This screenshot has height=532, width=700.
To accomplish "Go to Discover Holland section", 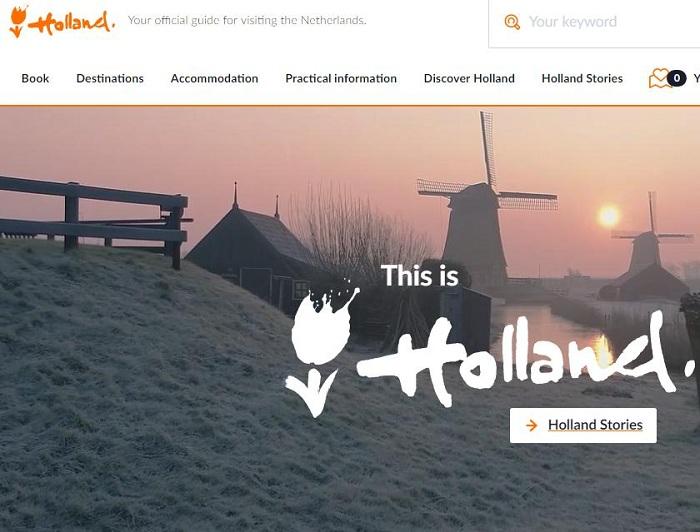I will pyautogui.click(x=469, y=79).
